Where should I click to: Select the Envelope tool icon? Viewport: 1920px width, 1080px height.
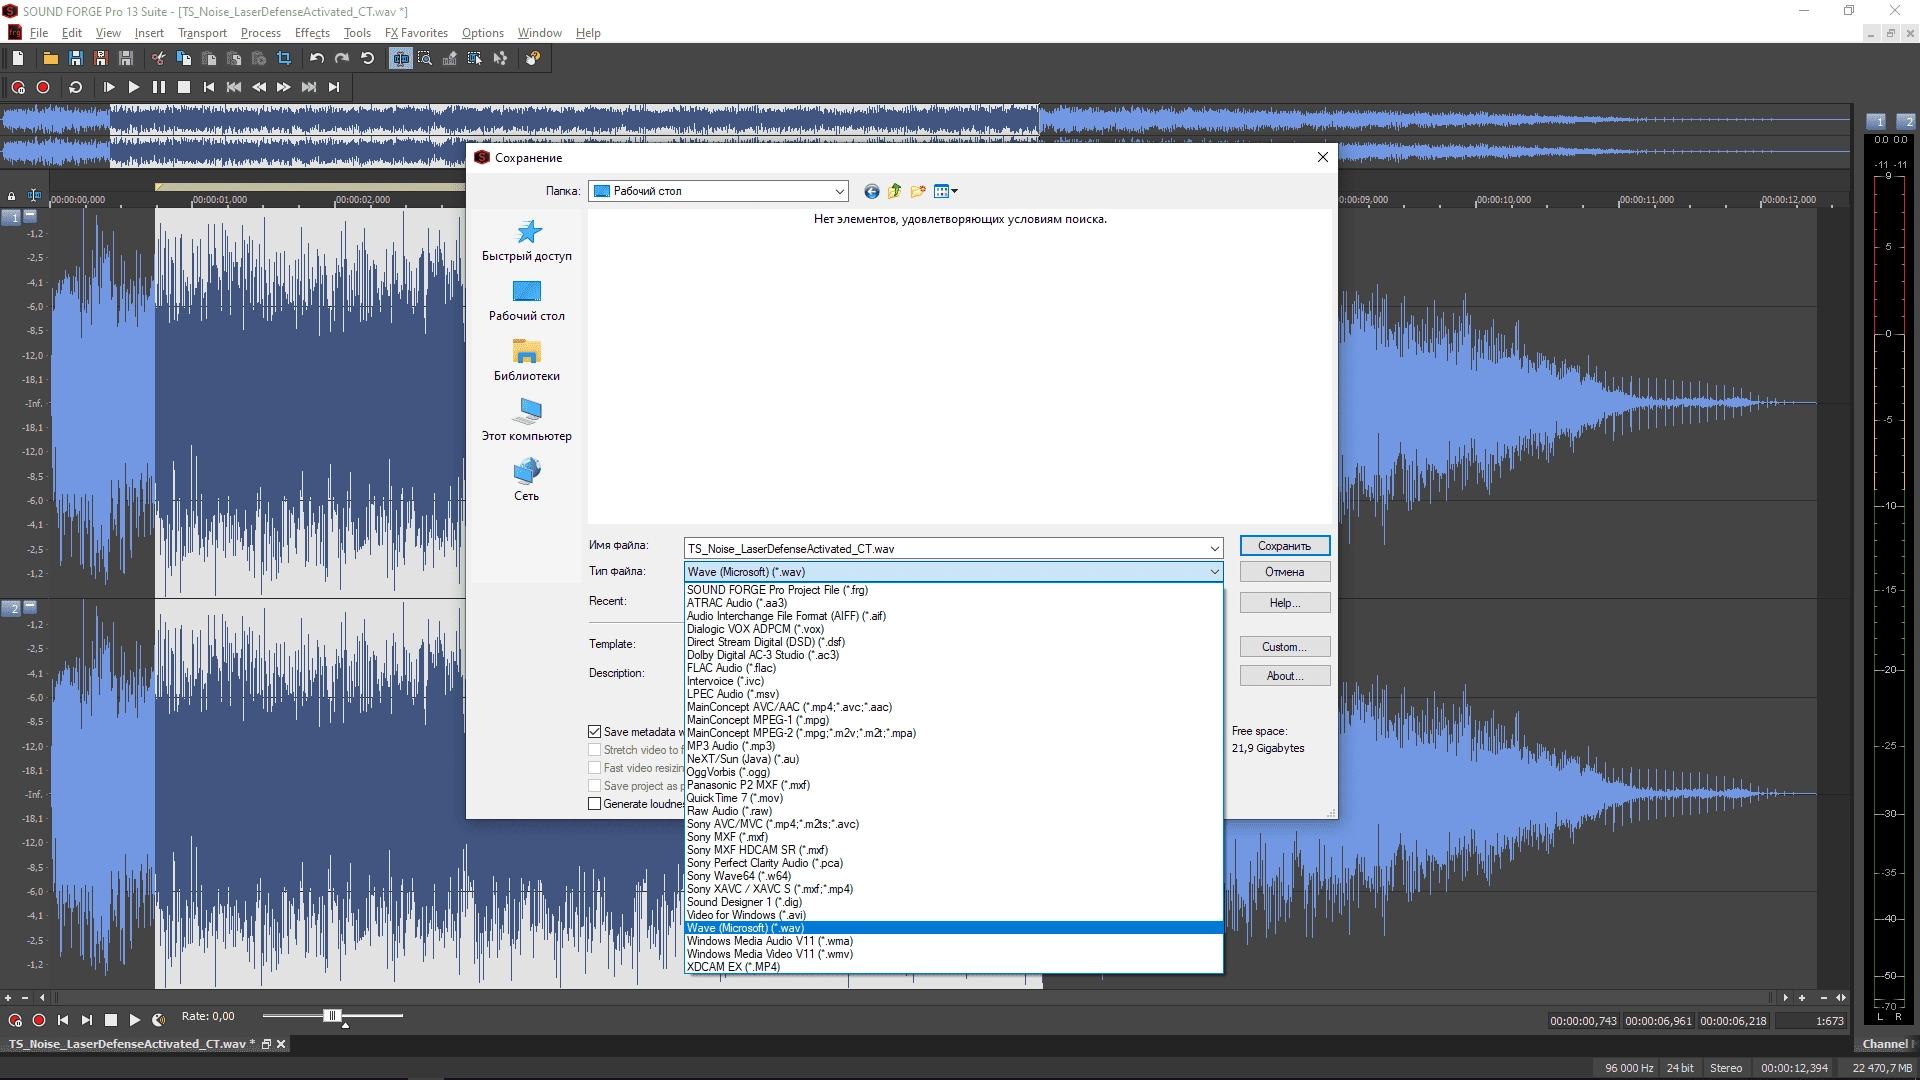(x=500, y=59)
